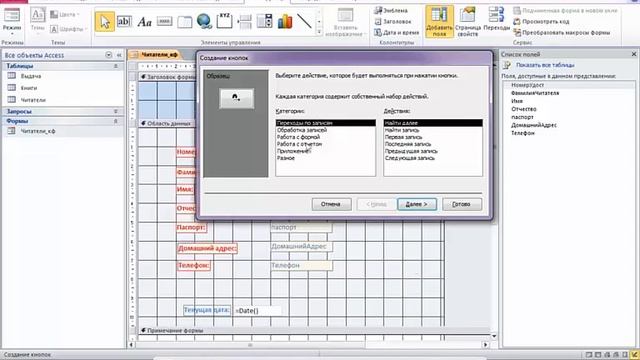Click the Готово button
This screenshot has width=640, height=360.
pyautogui.click(x=462, y=204)
